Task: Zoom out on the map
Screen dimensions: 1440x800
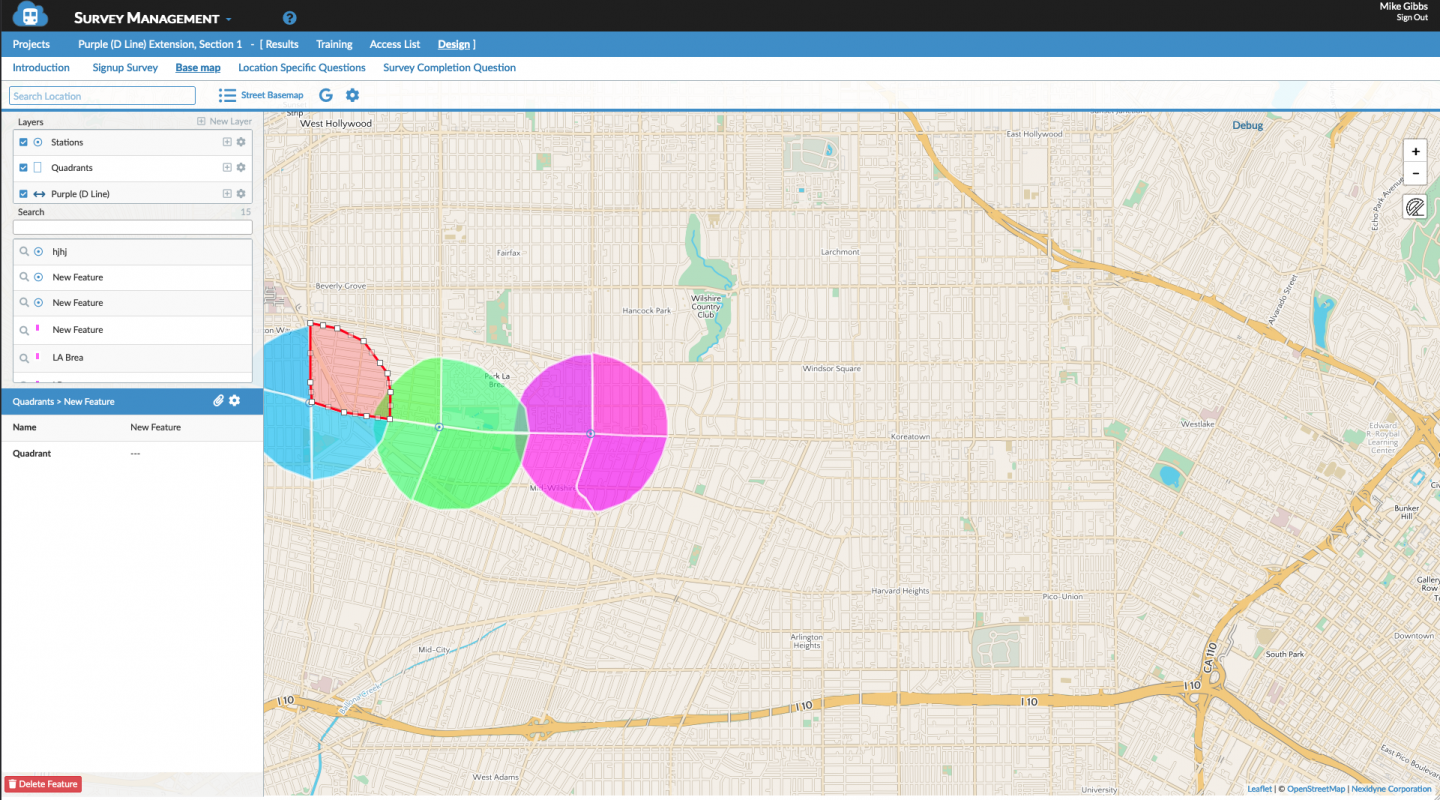Action: click(1415, 173)
